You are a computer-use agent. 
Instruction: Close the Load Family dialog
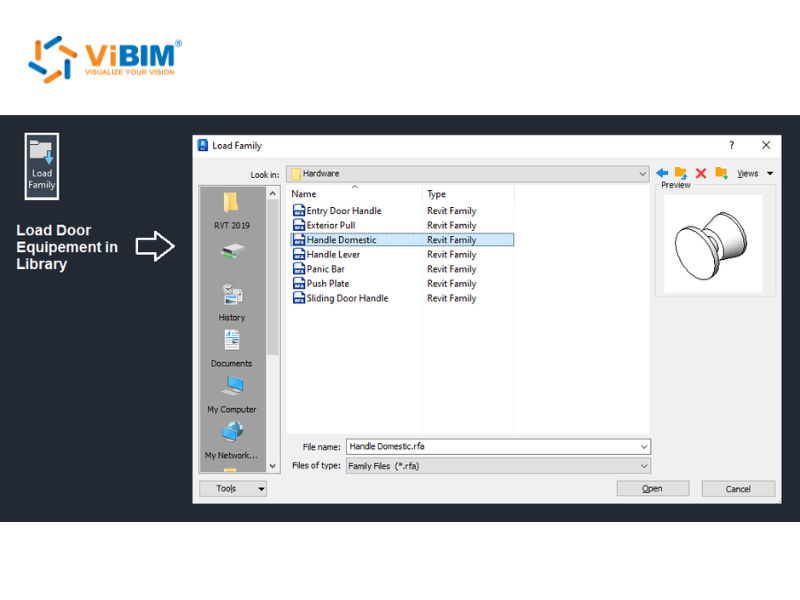(x=766, y=145)
